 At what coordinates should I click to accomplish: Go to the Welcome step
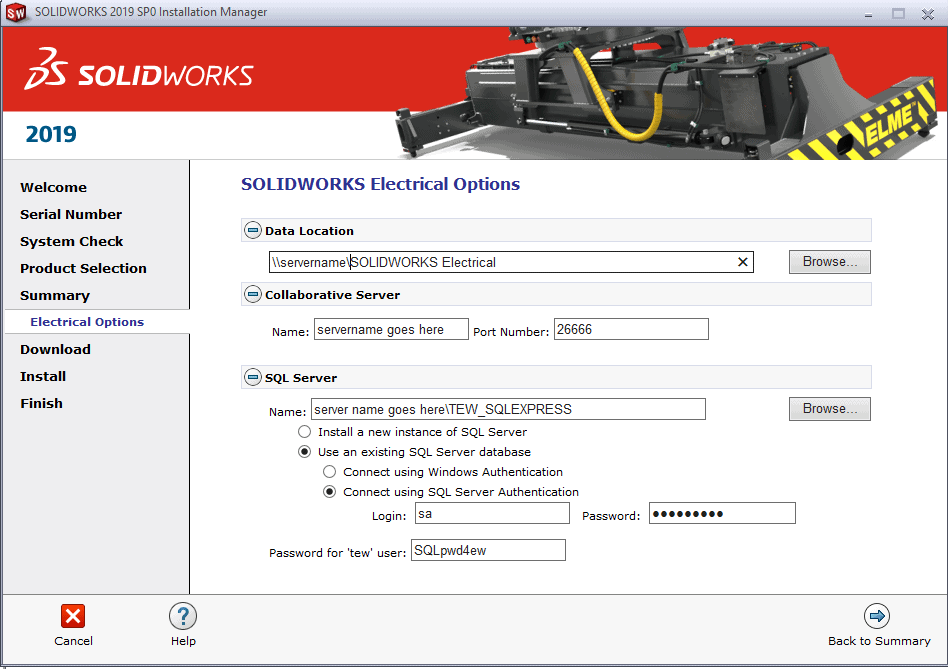[53, 187]
